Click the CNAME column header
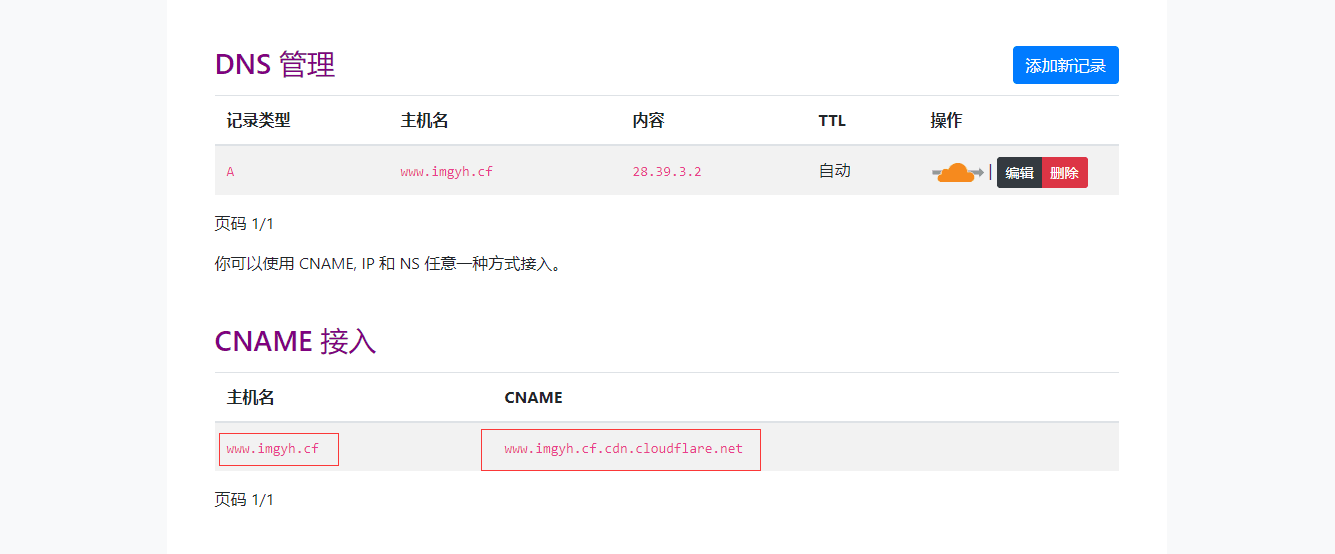Image resolution: width=1335 pixels, height=554 pixels. click(x=533, y=397)
